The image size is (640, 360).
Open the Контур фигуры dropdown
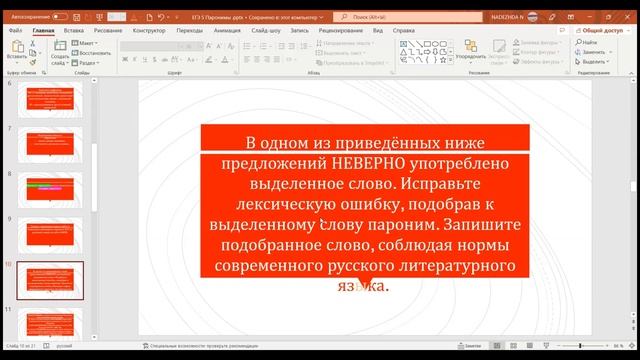tap(536, 52)
